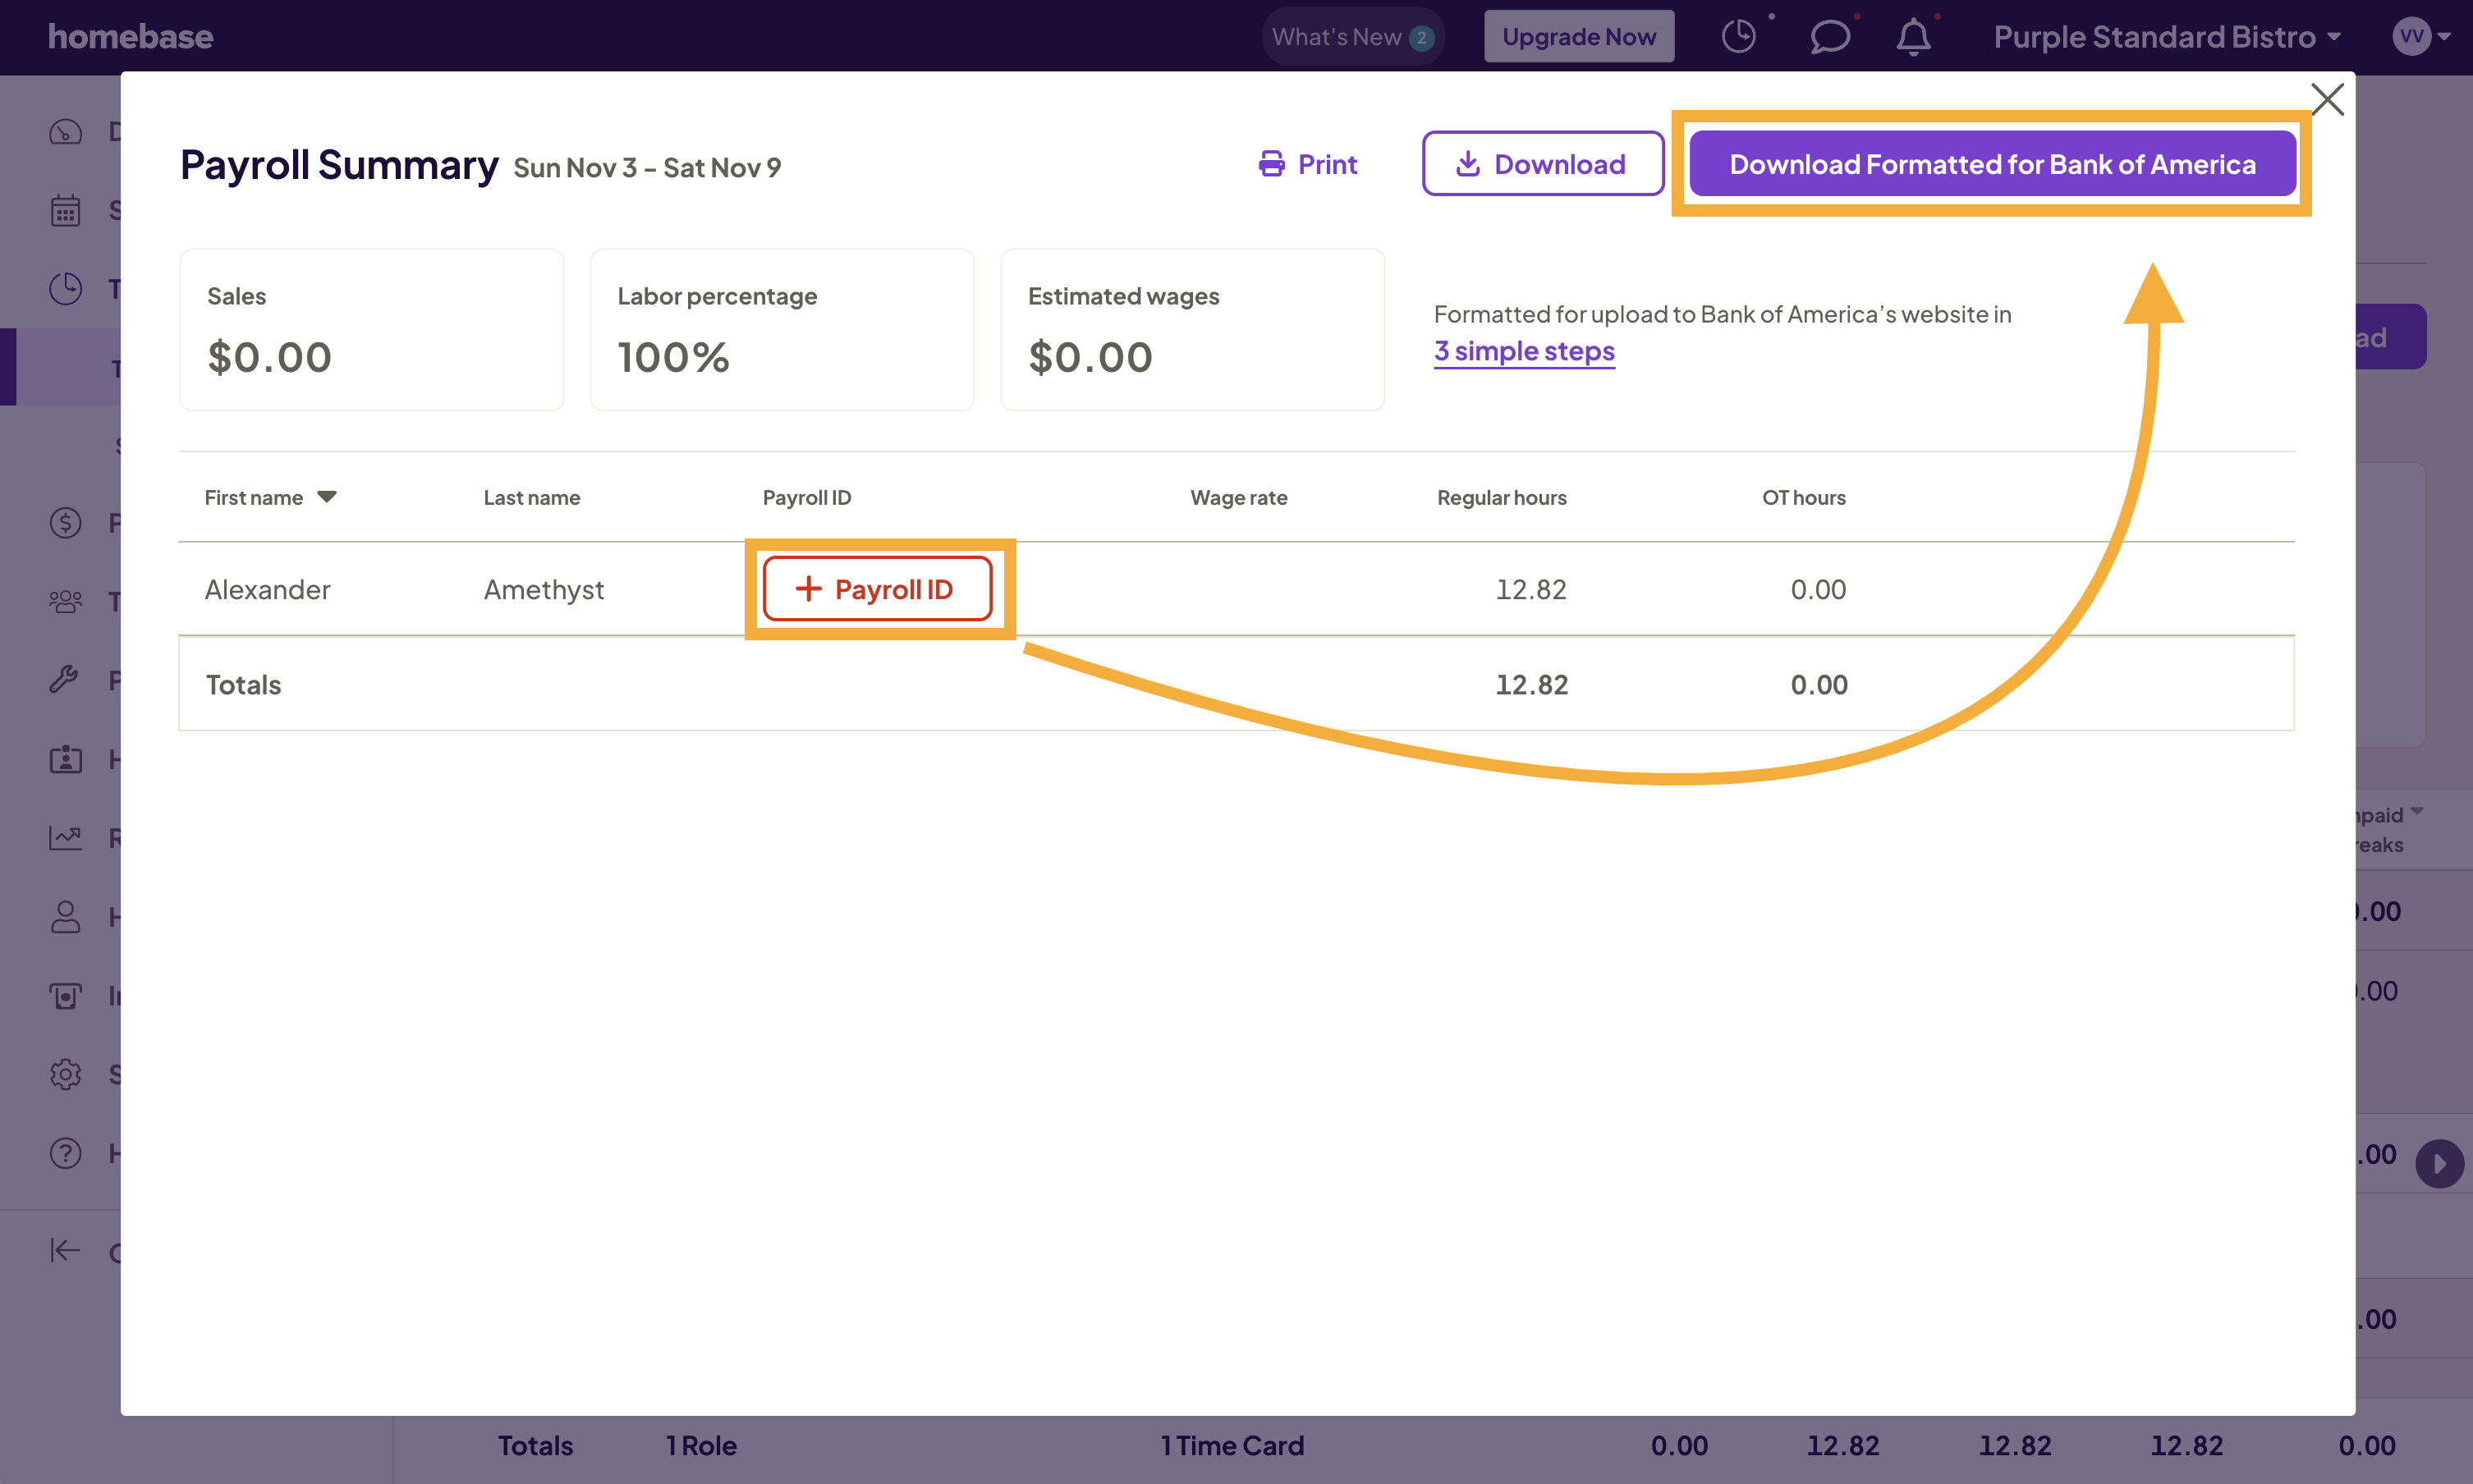Open the timer clock icon in header
This screenshot has width=2473, height=1484.
pos(1739,37)
